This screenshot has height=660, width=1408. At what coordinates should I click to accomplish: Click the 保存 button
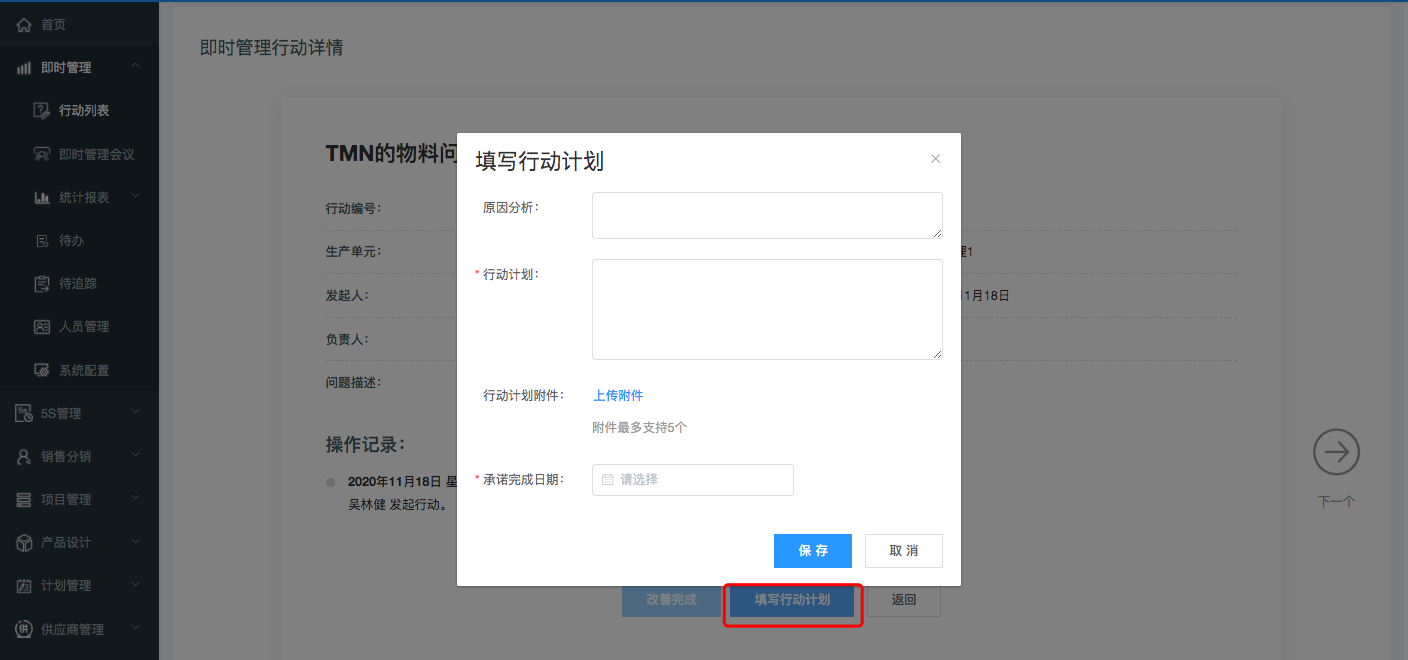click(x=812, y=551)
